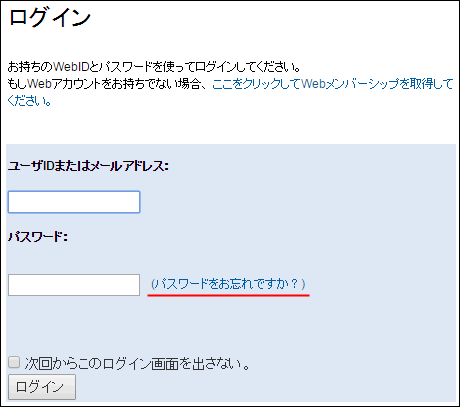Viewport: 460px width, 407px height.
Task: Click the ログイン submit button
Action: coord(42,387)
